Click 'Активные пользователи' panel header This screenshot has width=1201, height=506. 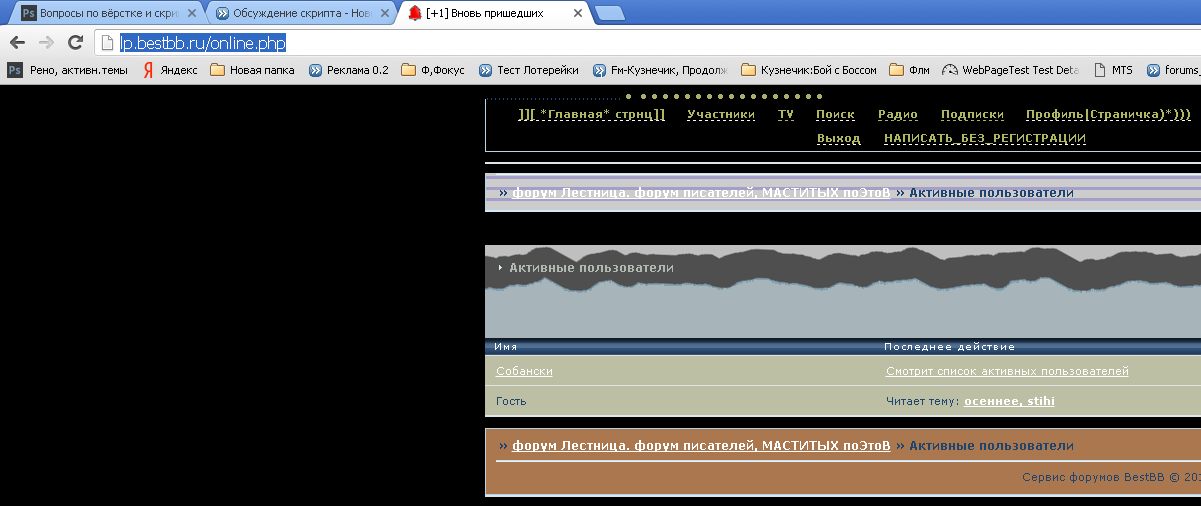coord(591,268)
